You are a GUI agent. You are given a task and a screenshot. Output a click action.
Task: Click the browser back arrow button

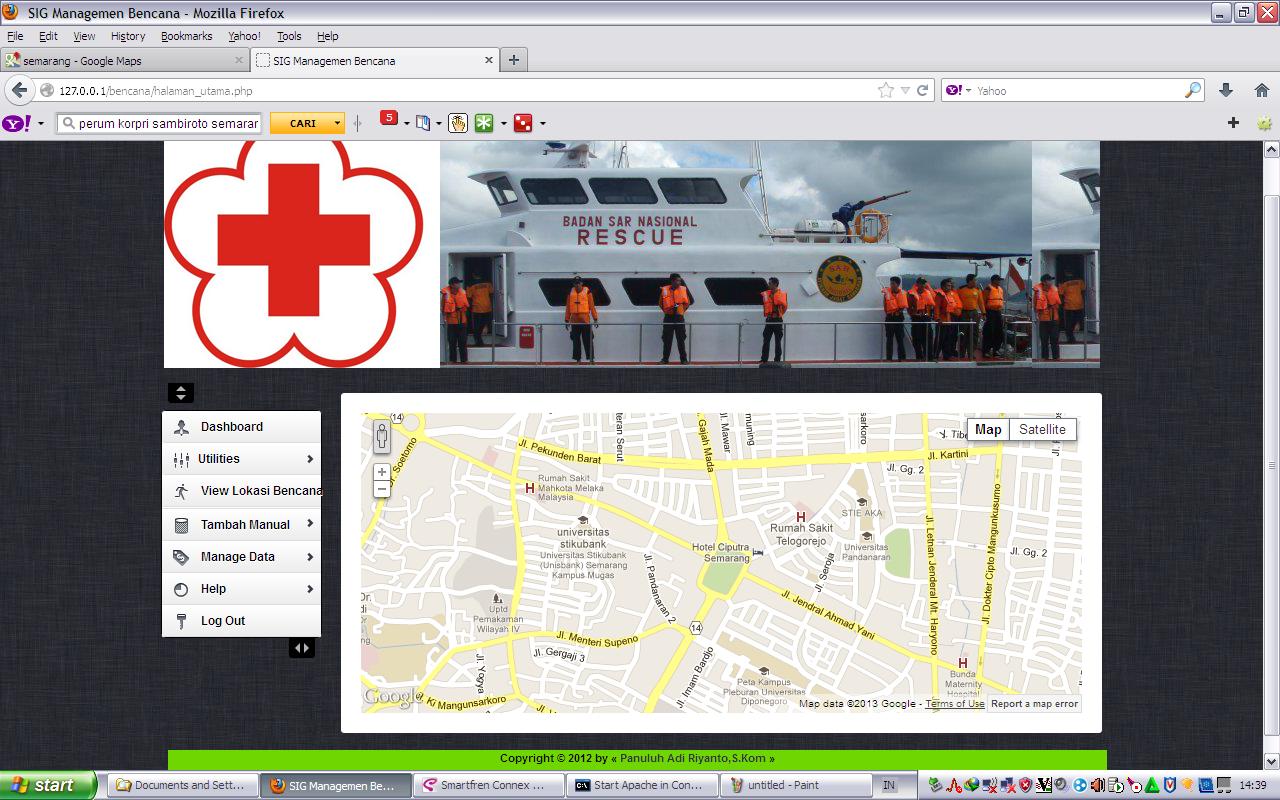[x=19, y=90]
